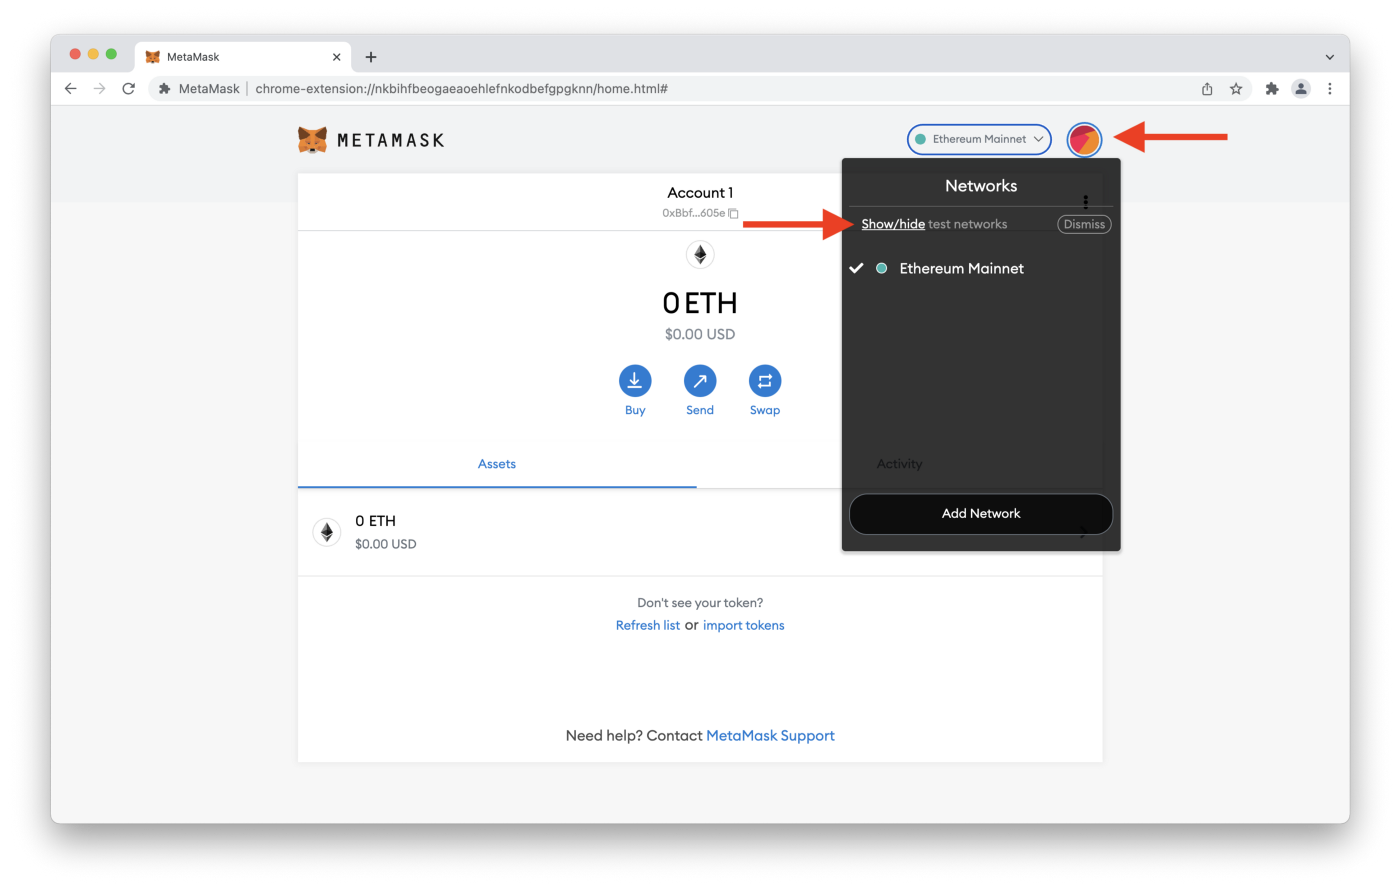This screenshot has width=1400, height=890.
Task: Click the import tokens link
Action: coord(743,625)
